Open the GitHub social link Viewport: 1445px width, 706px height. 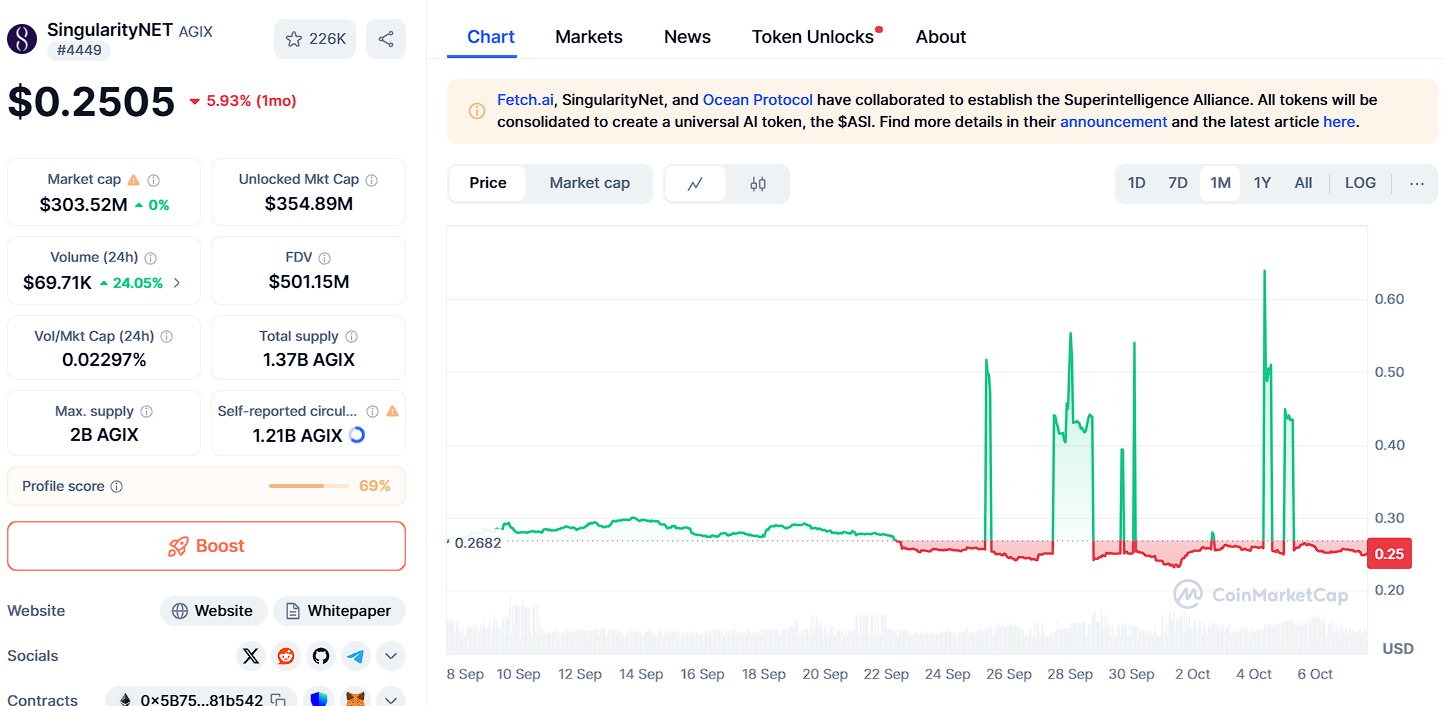pyautogui.click(x=321, y=656)
